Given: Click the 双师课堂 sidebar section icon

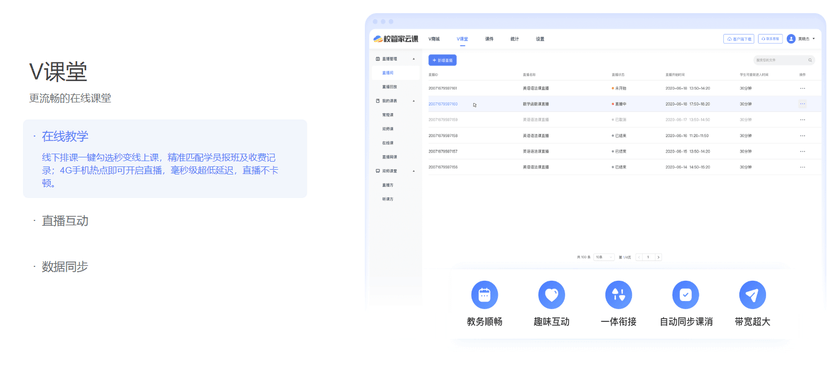Looking at the screenshot, I should [378, 171].
